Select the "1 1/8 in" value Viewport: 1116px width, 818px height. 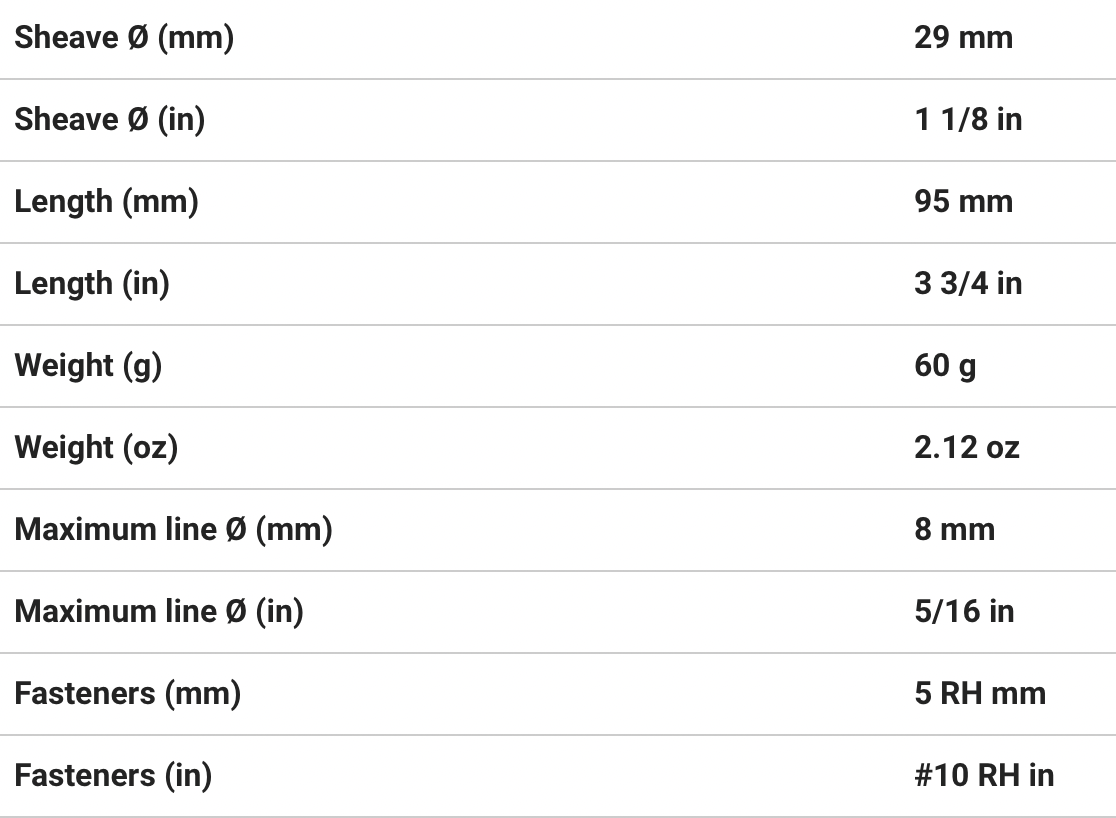coord(968,120)
